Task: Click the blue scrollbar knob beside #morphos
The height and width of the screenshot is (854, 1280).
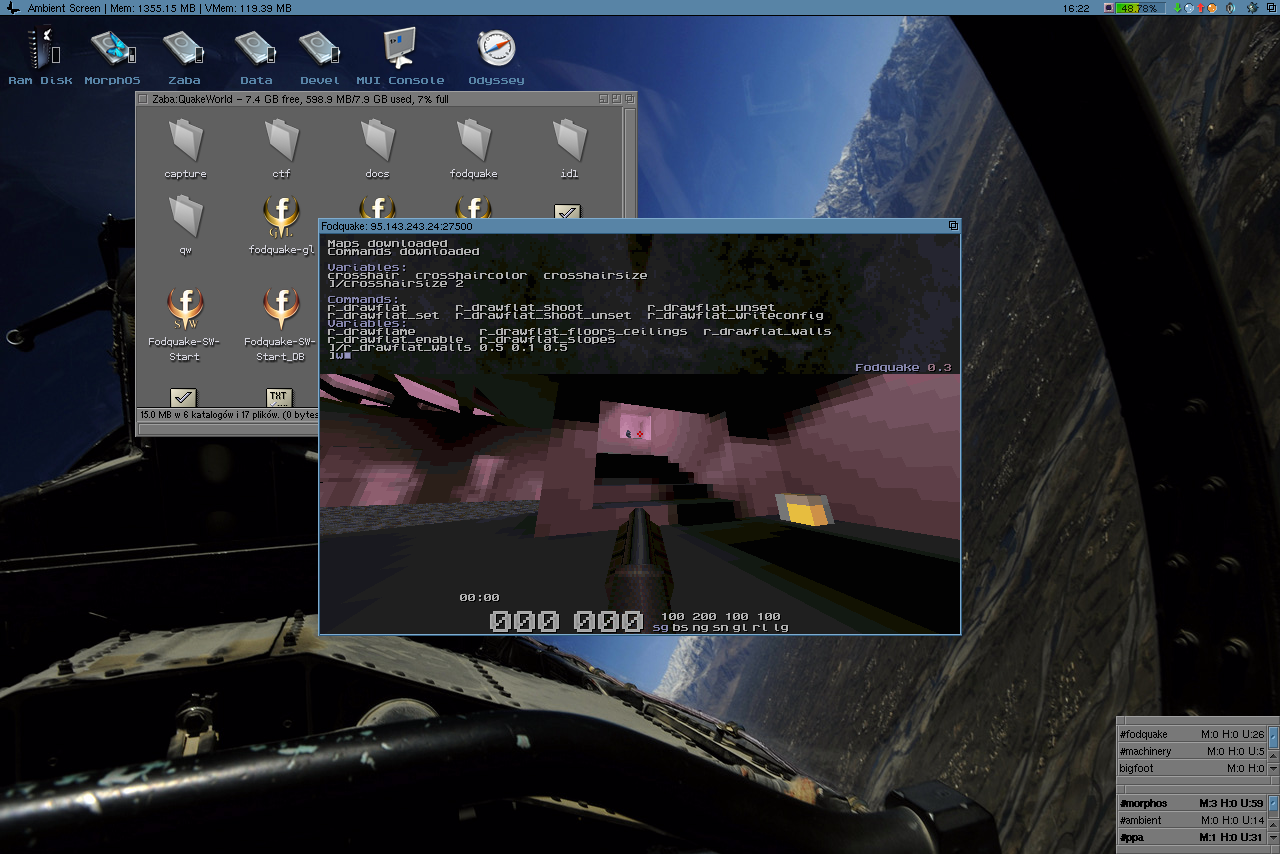Action: 1274,803
